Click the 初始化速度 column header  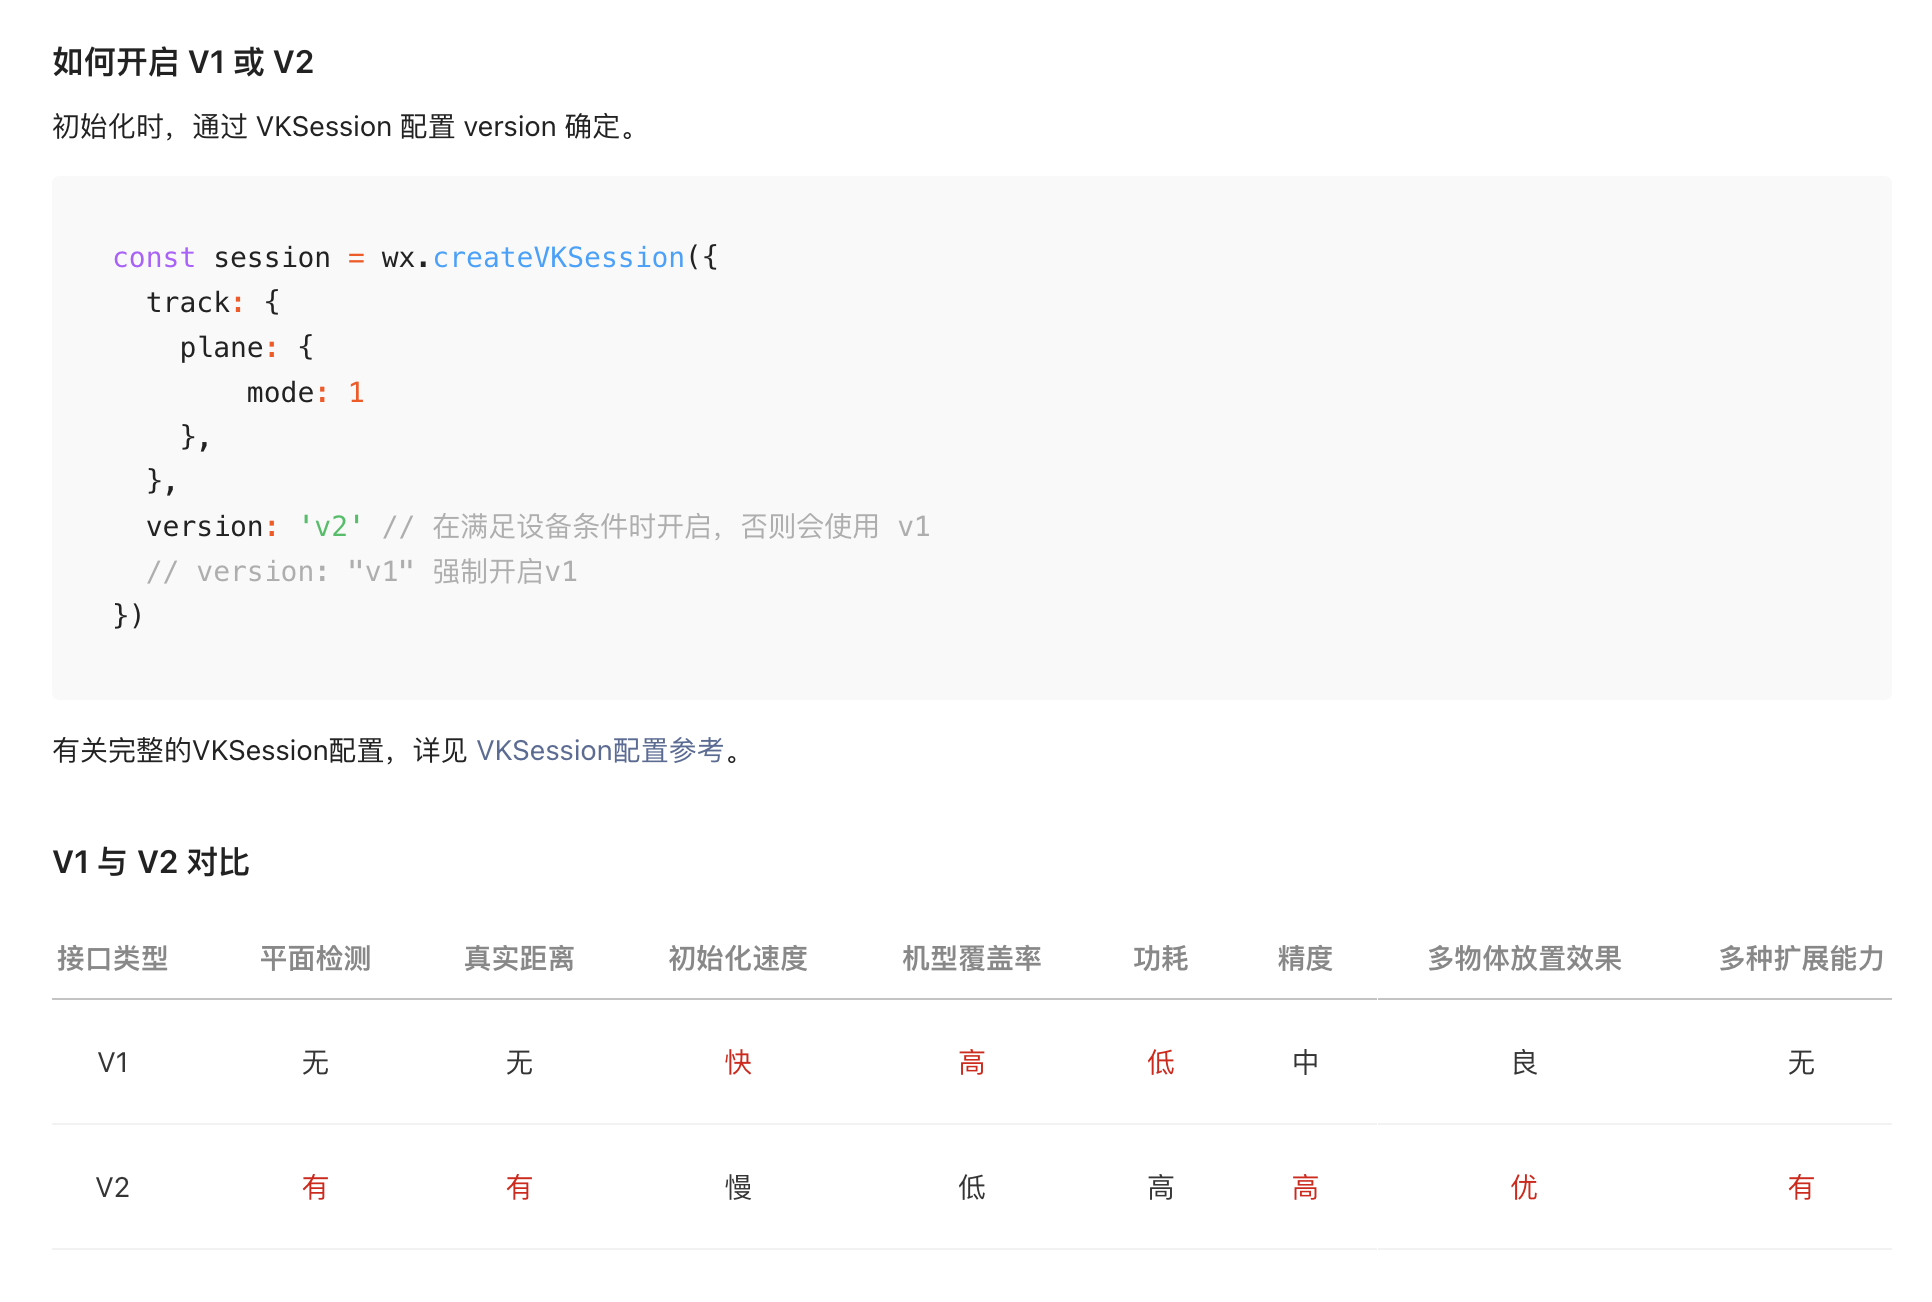click(737, 958)
